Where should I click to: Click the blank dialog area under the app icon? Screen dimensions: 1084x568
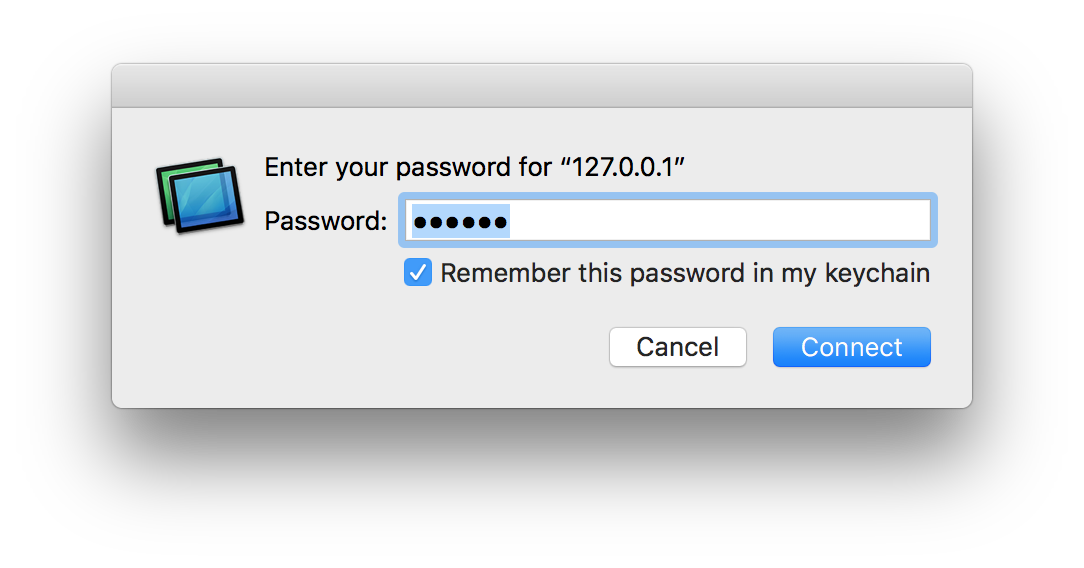click(x=200, y=320)
